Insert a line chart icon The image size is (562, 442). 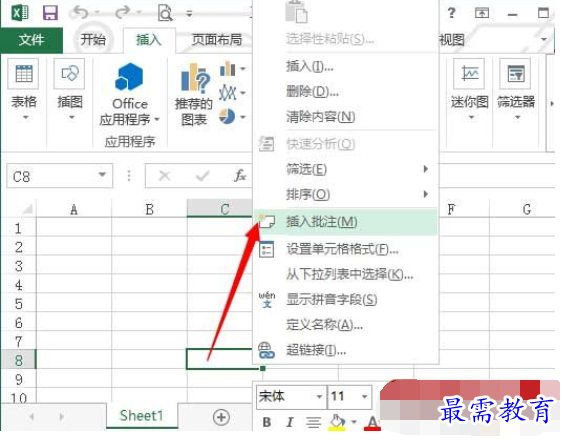(228, 92)
